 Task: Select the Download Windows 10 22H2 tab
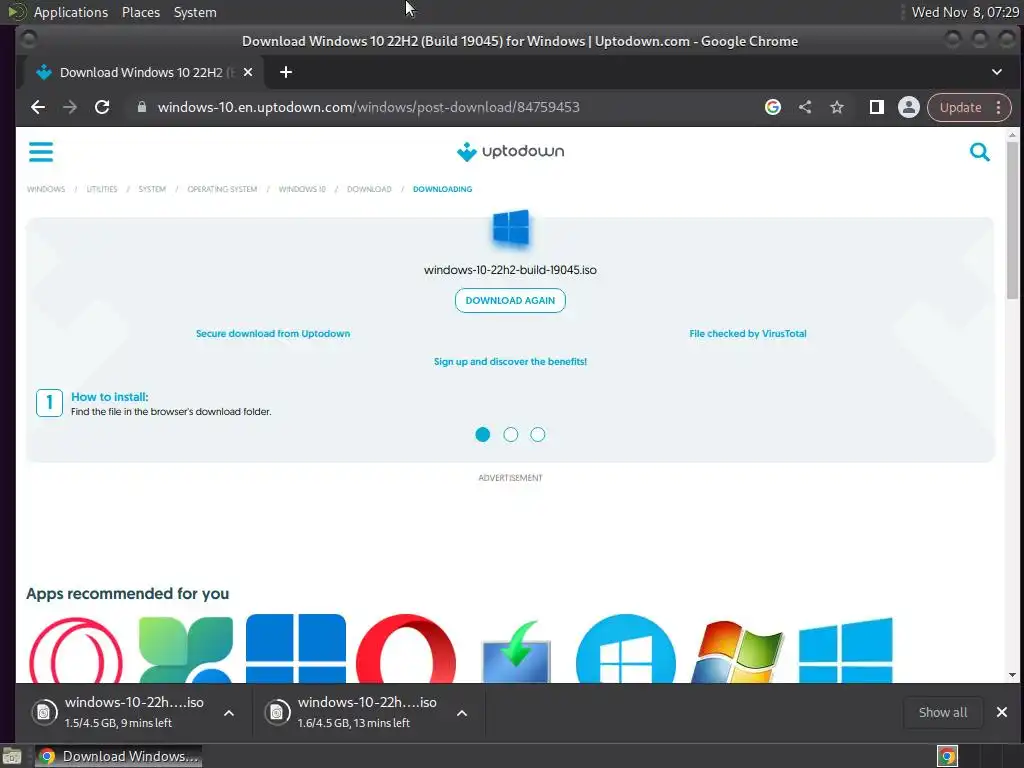pos(144,72)
